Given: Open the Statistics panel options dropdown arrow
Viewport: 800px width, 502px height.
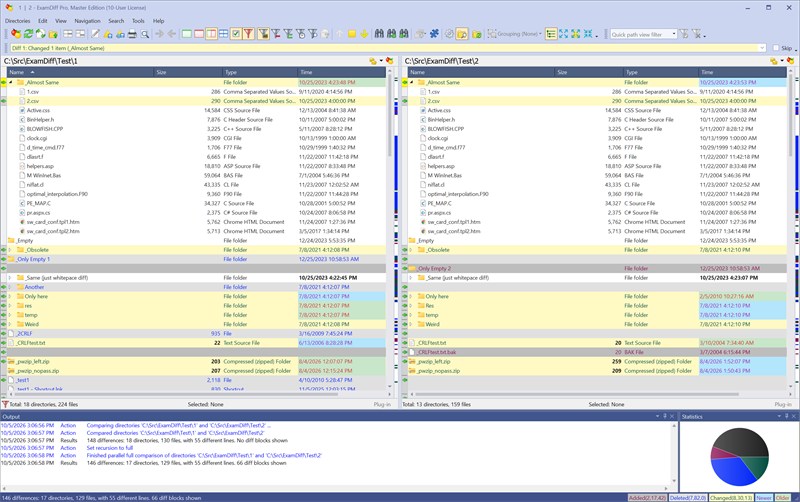Looking at the screenshot, I should (779, 416).
